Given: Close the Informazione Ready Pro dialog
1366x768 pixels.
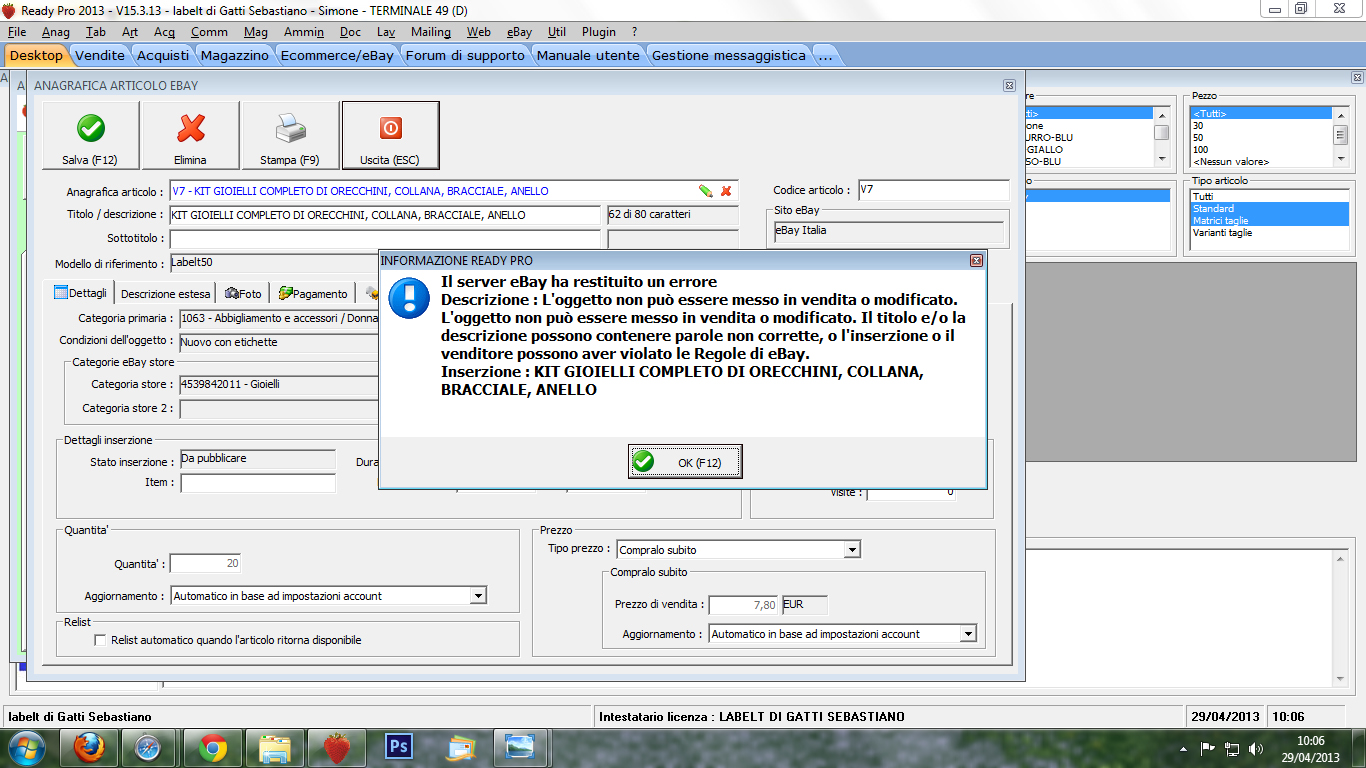Looking at the screenshot, I should click(976, 260).
